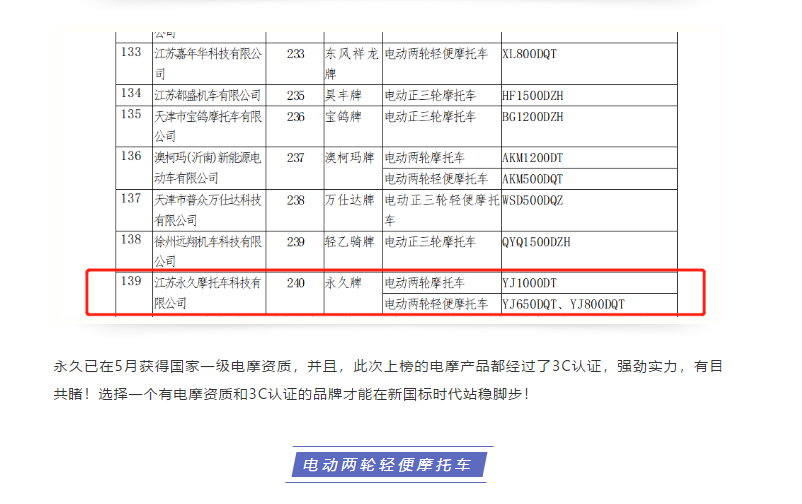802x504 pixels.
Task: Click the cell value 235
Action: click(x=296, y=96)
